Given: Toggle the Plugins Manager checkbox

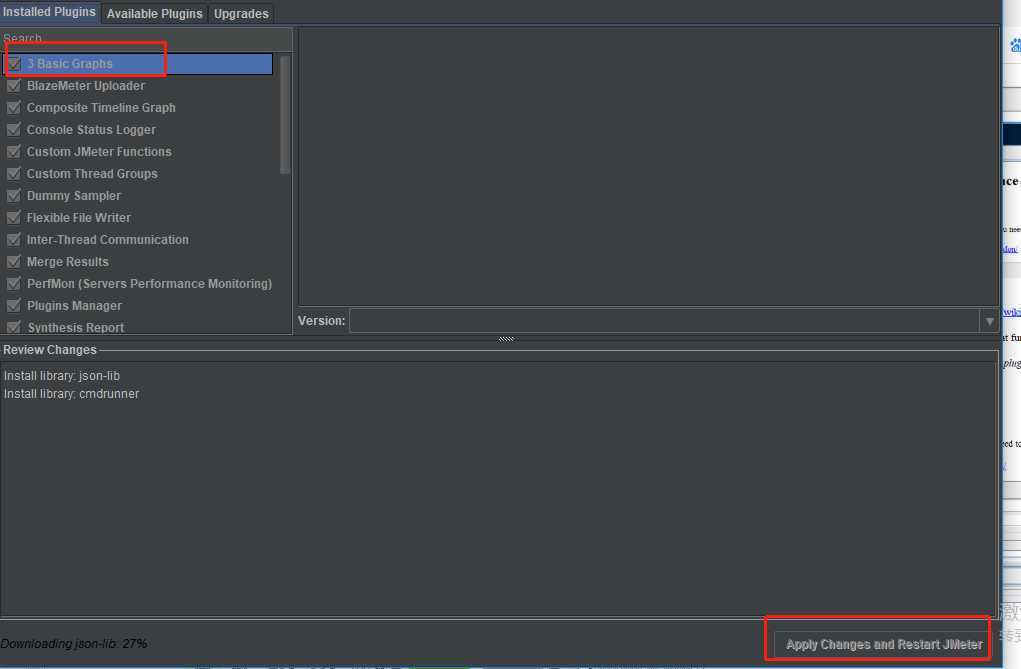Looking at the screenshot, I should [14, 306].
